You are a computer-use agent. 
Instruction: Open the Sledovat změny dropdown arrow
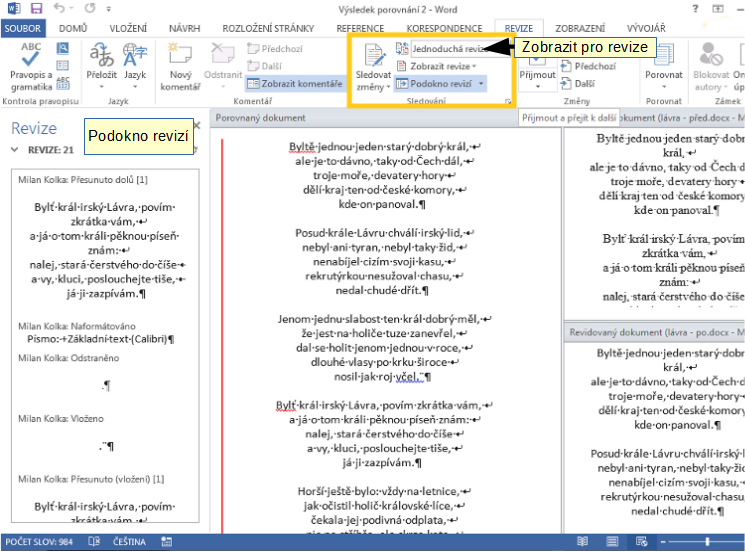pos(388,87)
